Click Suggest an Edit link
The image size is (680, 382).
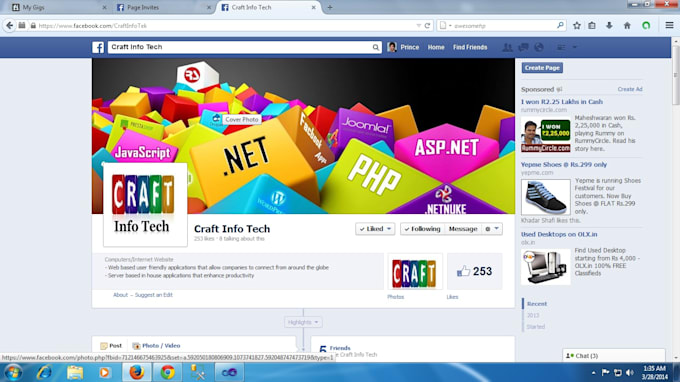pos(154,295)
